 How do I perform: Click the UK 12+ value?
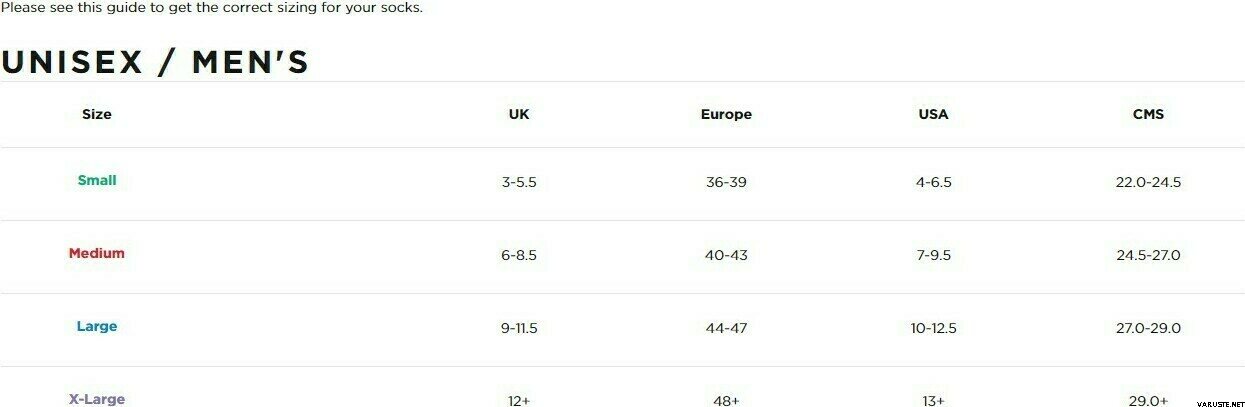519,401
